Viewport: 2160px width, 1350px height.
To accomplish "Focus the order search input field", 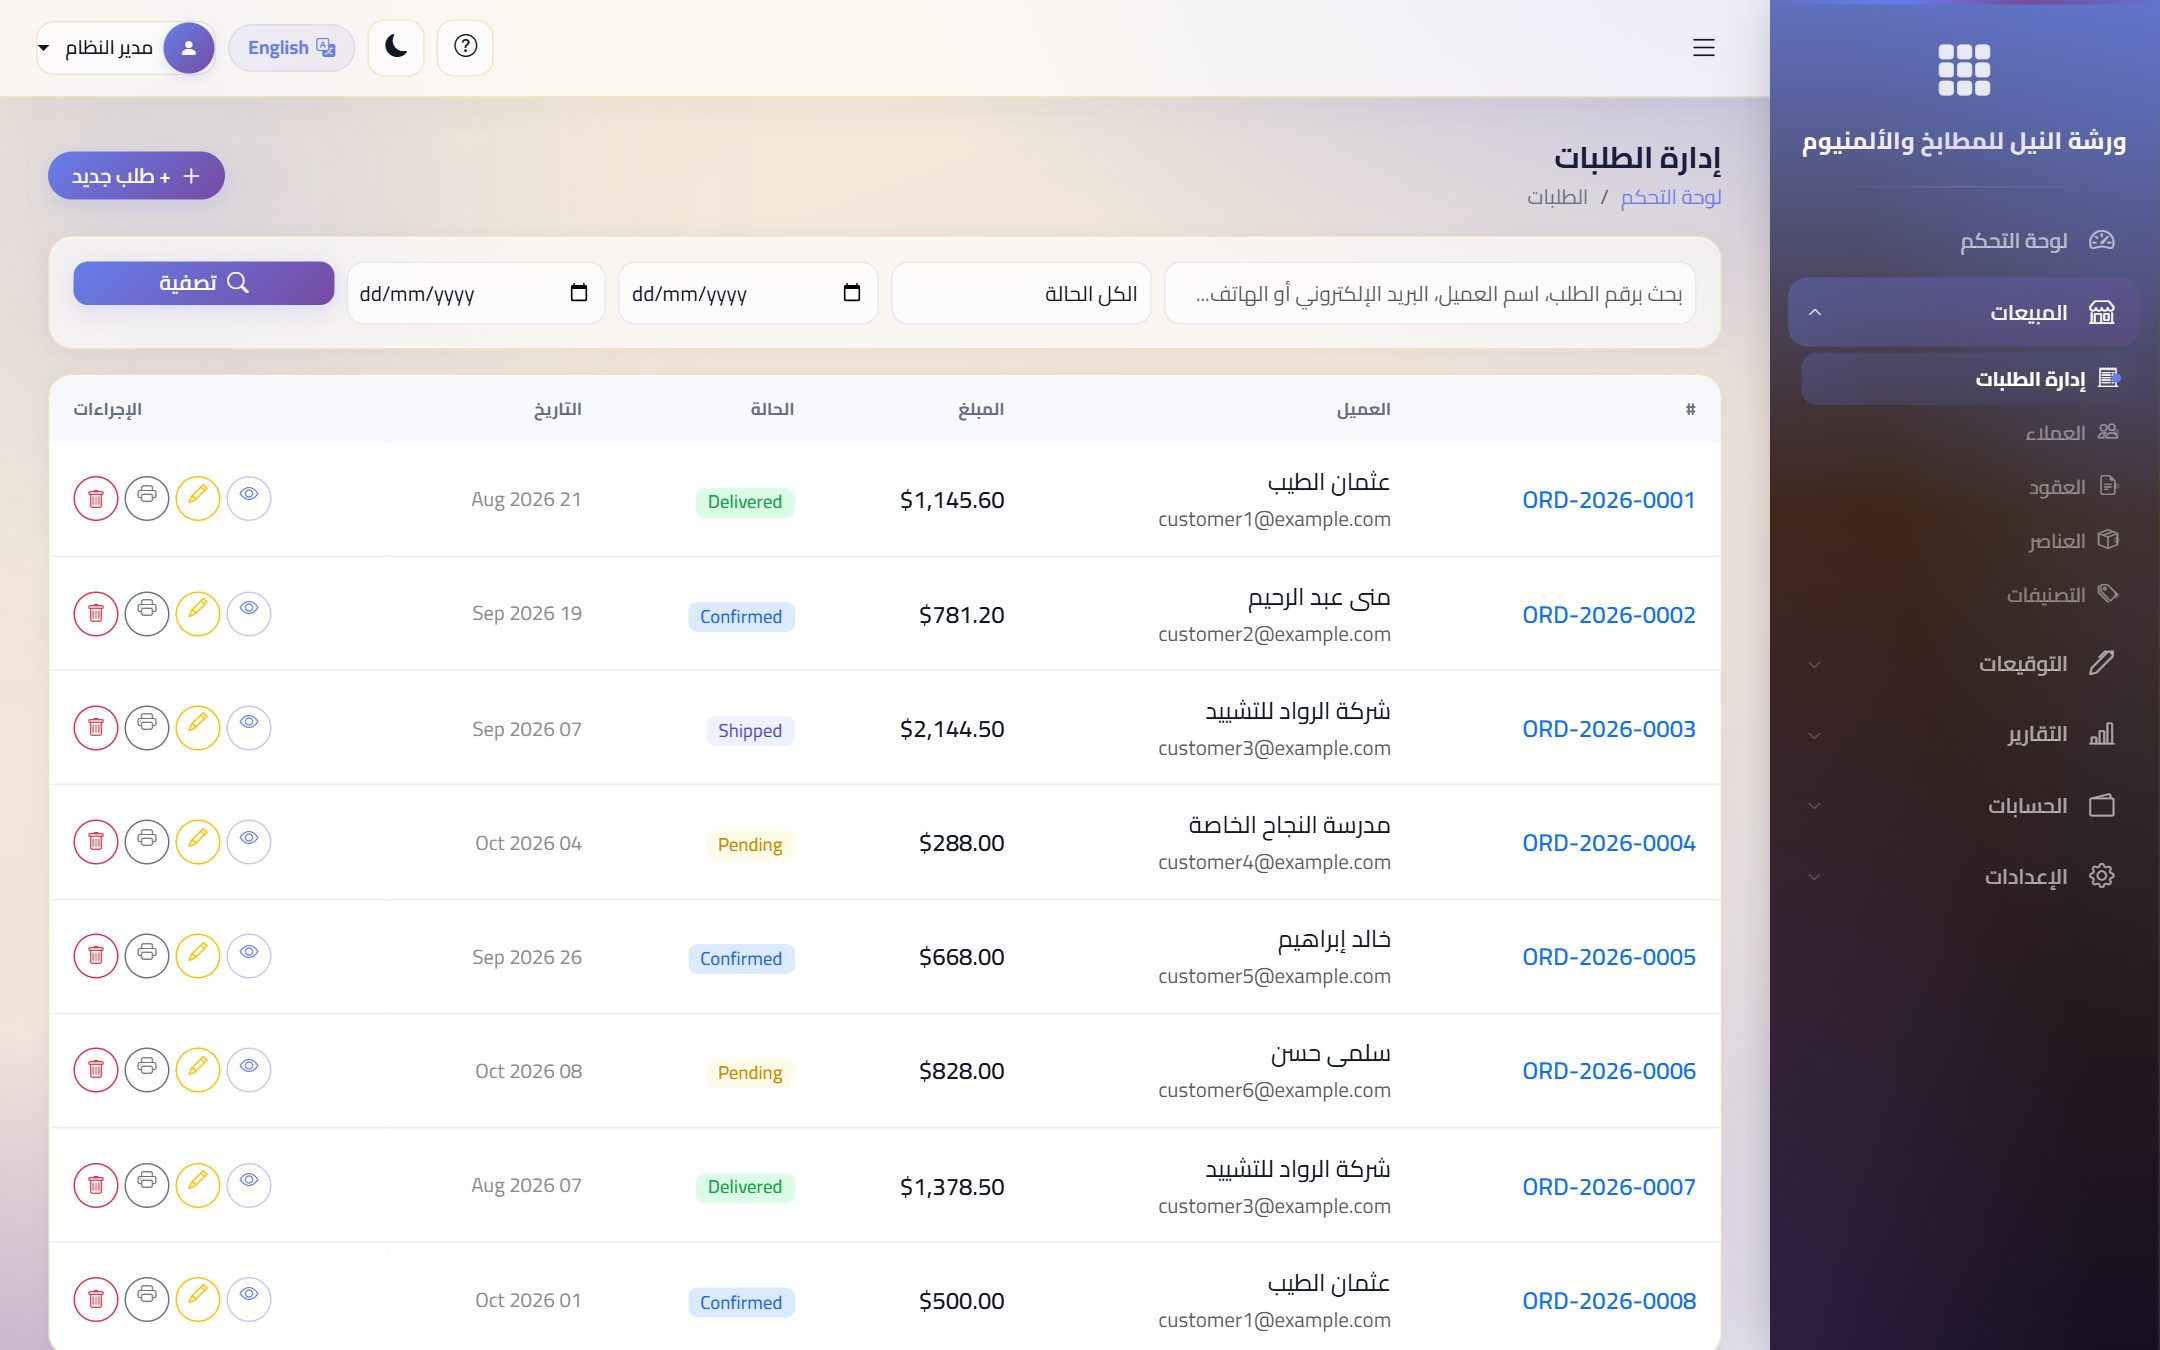I will [1430, 293].
